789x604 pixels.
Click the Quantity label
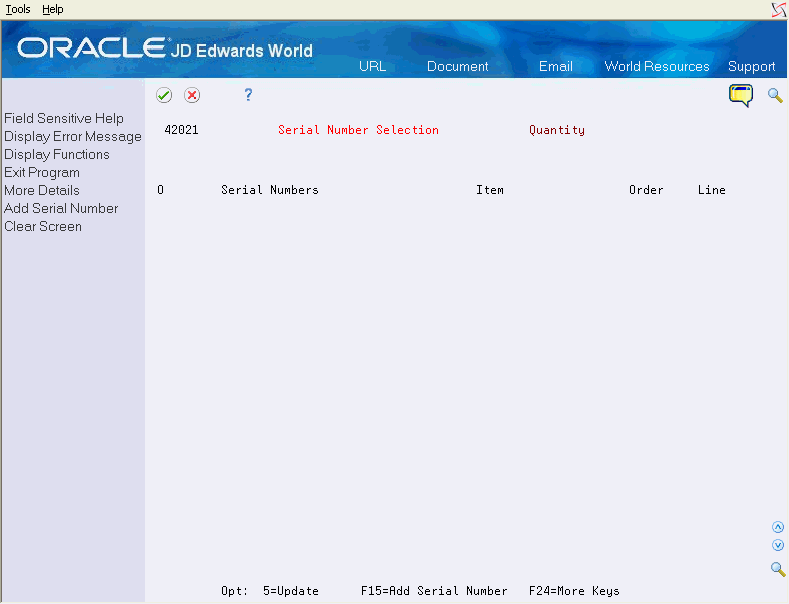(557, 130)
